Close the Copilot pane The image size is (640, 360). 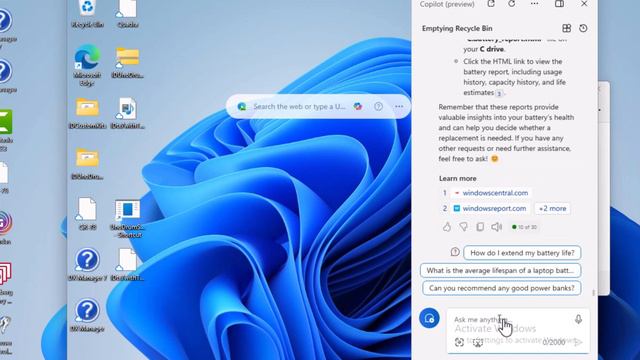(x=584, y=4)
